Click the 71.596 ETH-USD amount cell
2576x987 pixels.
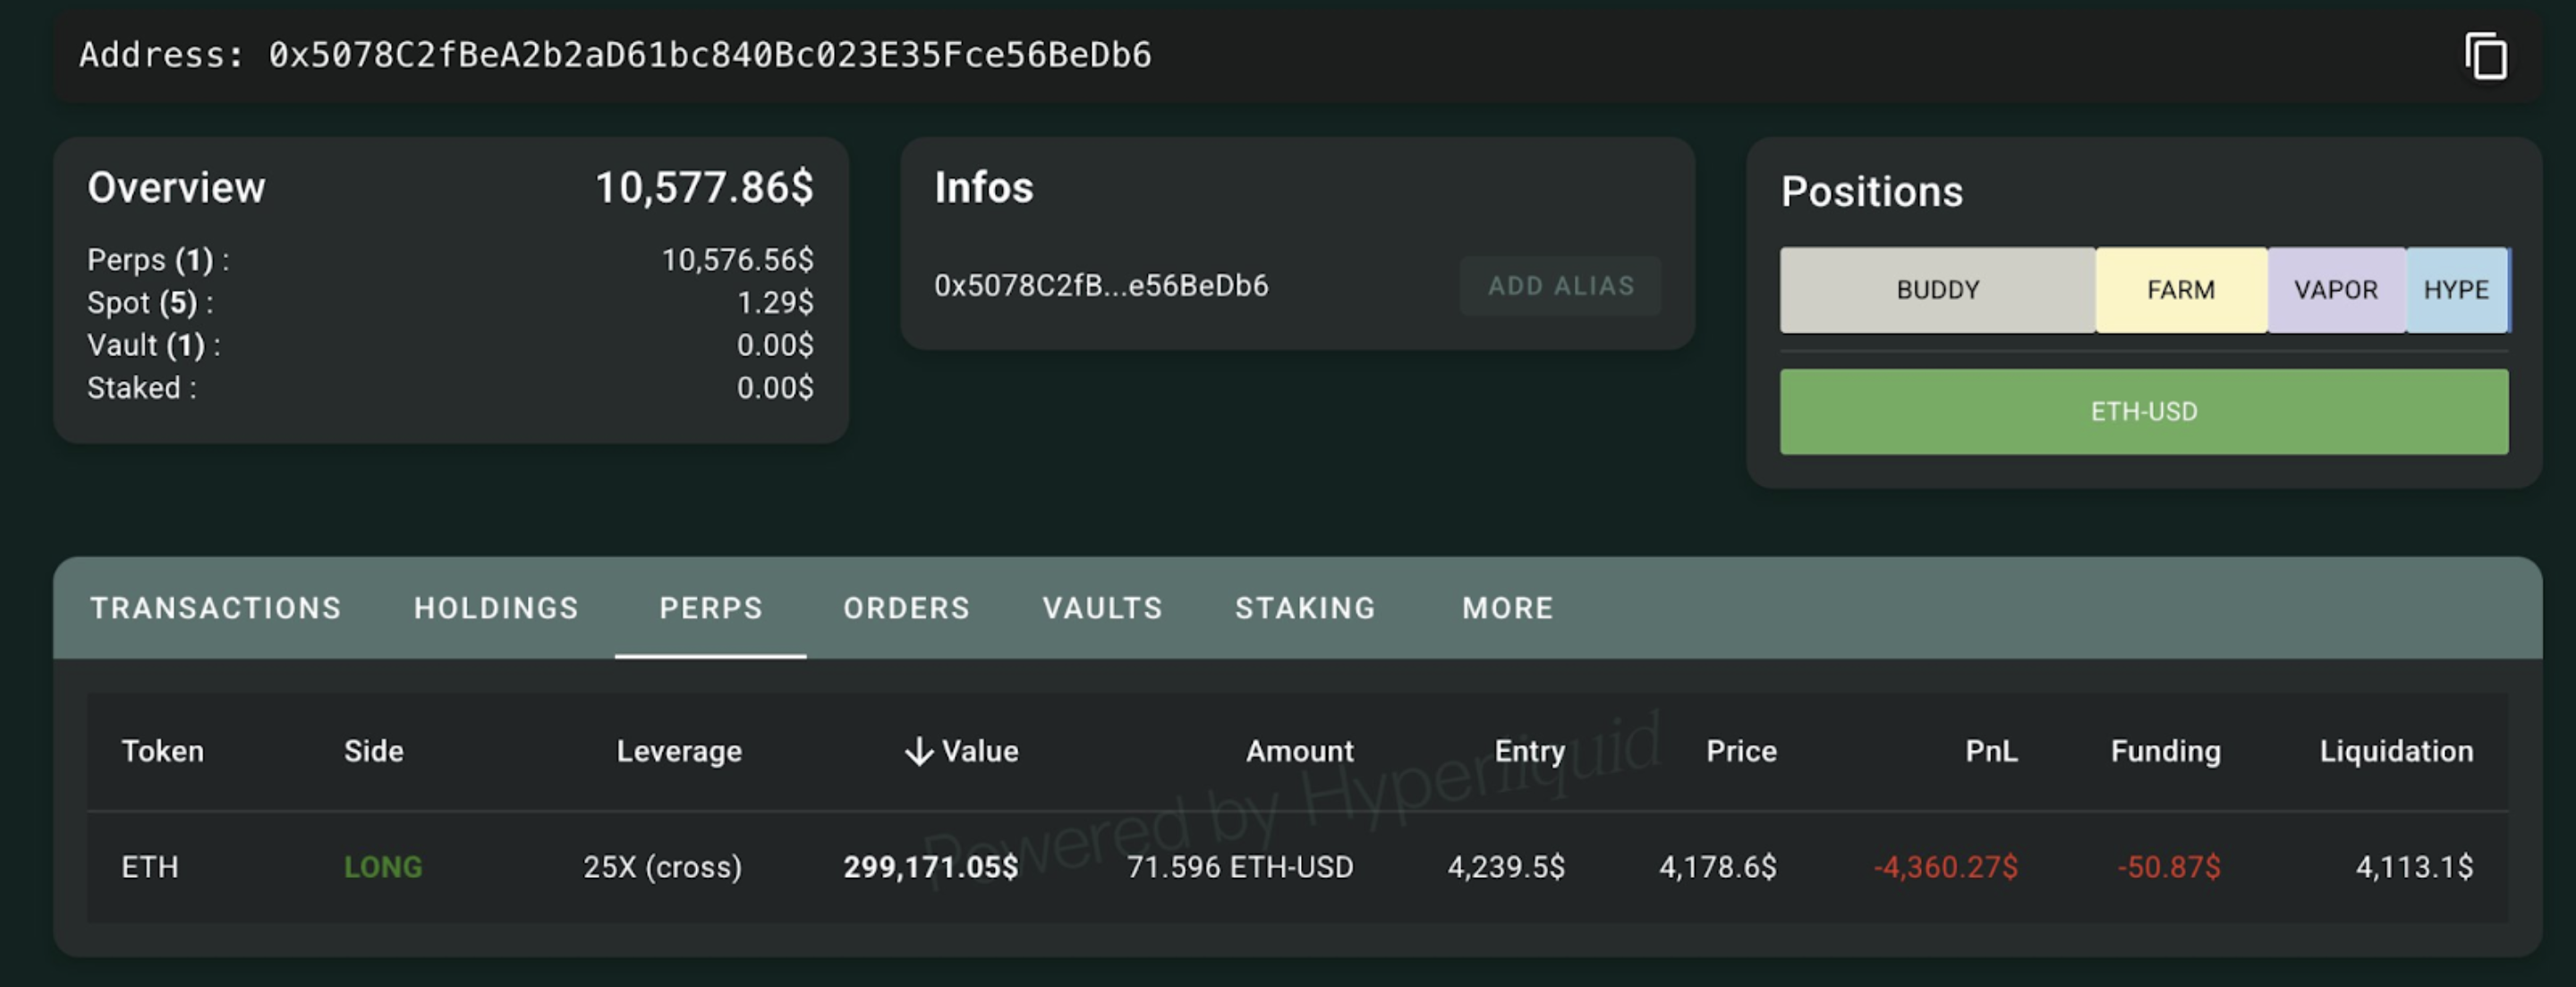click(1240, 867)
